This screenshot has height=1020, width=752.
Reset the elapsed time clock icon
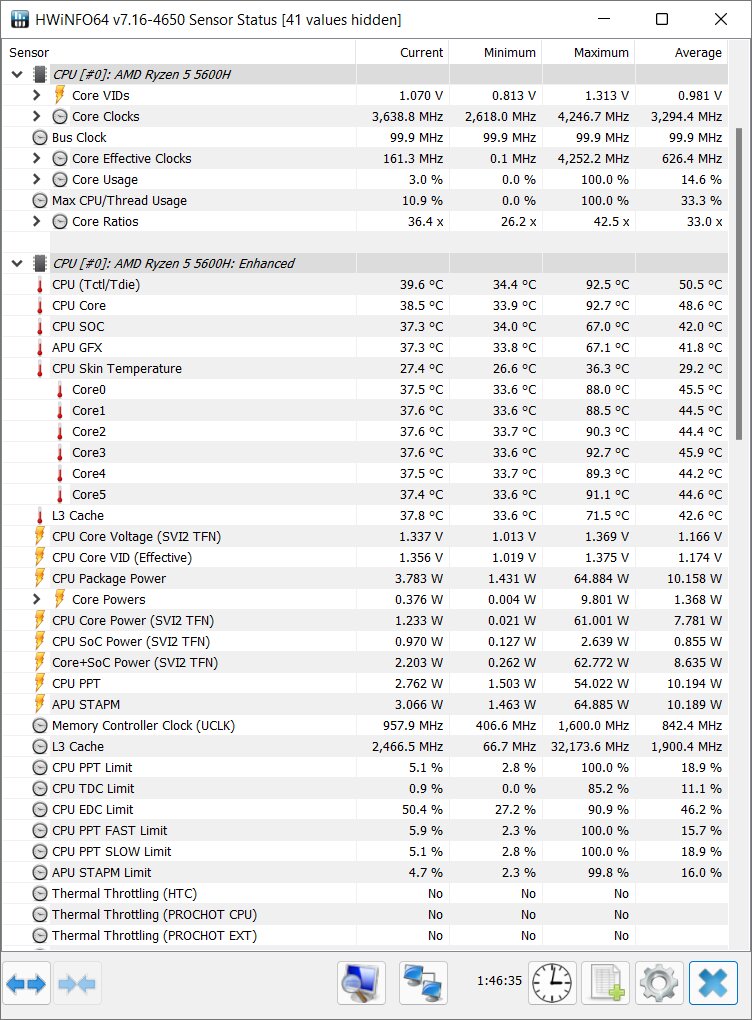point(552,983)
